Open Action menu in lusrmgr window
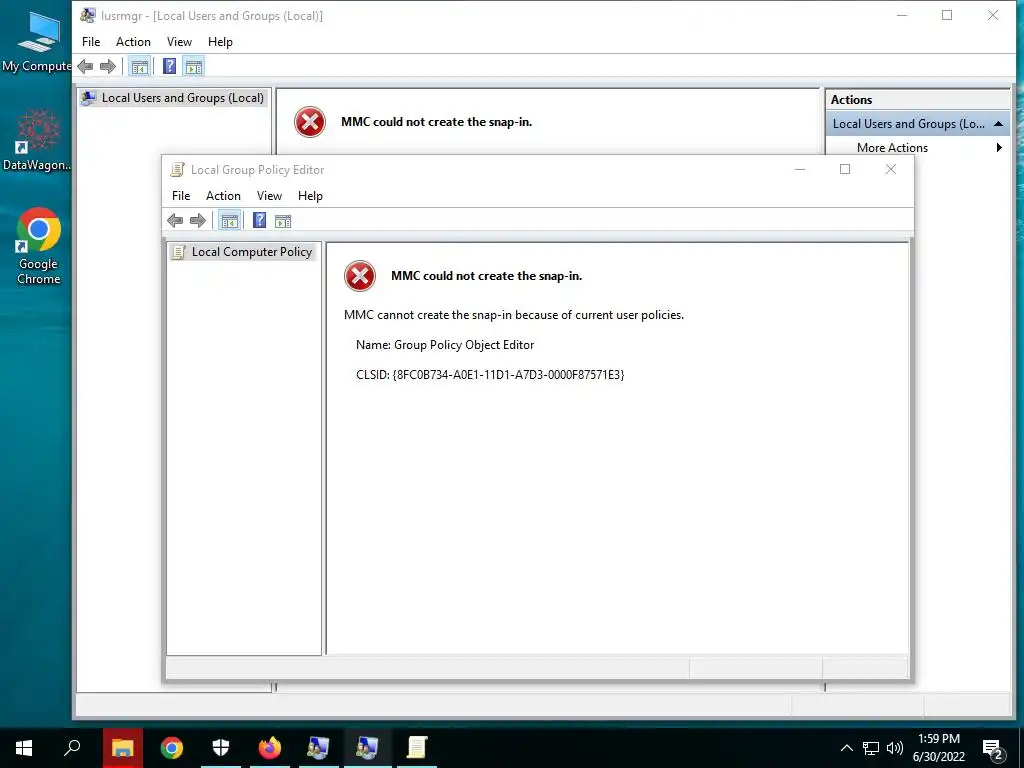This screenshot has width=1024, height=768. [133, 42]
